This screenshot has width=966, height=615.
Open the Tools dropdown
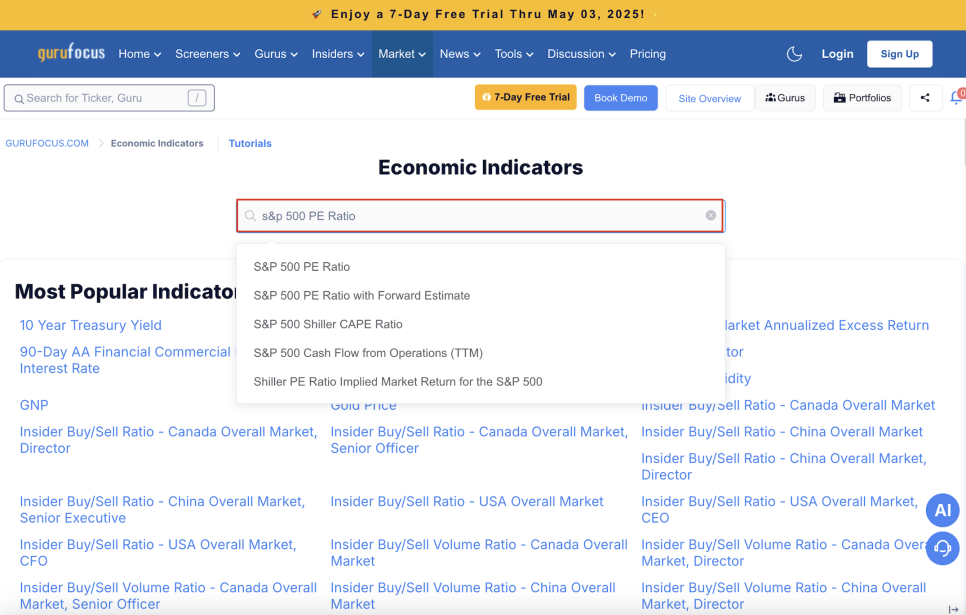pos(514,54)
